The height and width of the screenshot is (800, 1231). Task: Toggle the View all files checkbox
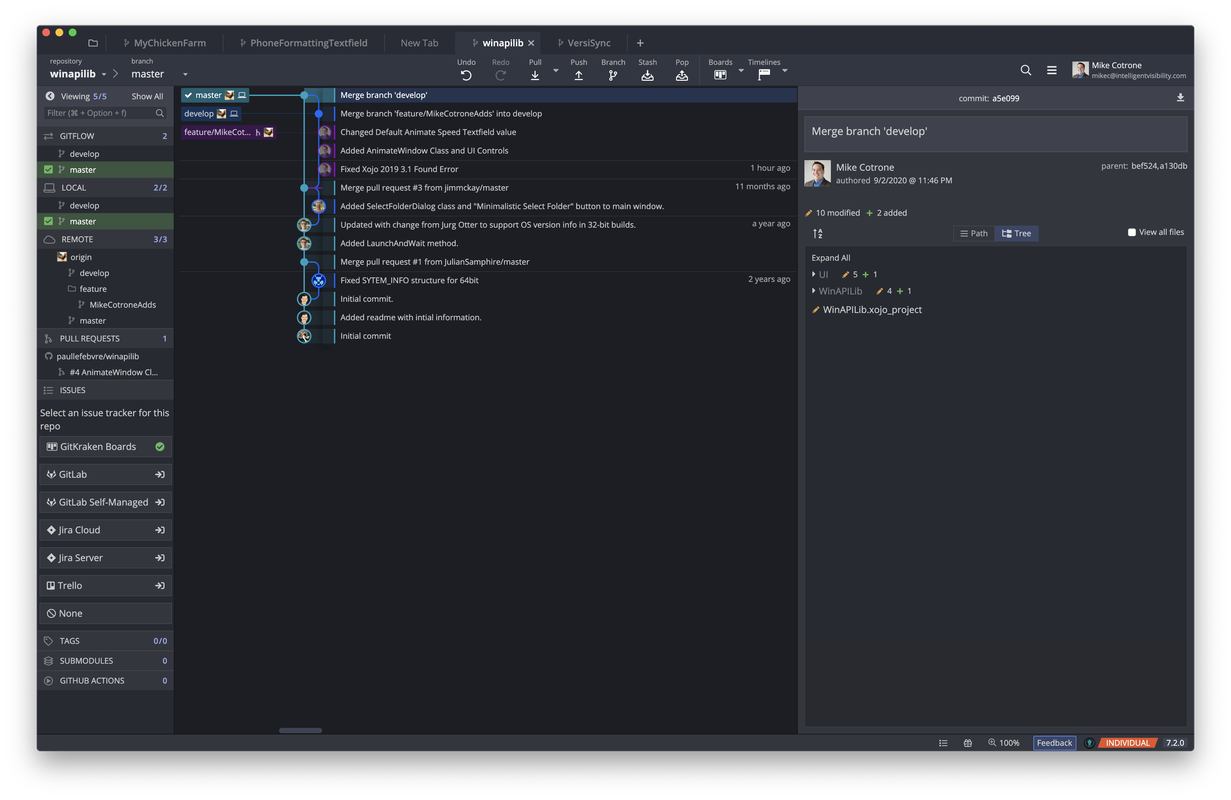pyautogui.click(x=1132, y=232)
